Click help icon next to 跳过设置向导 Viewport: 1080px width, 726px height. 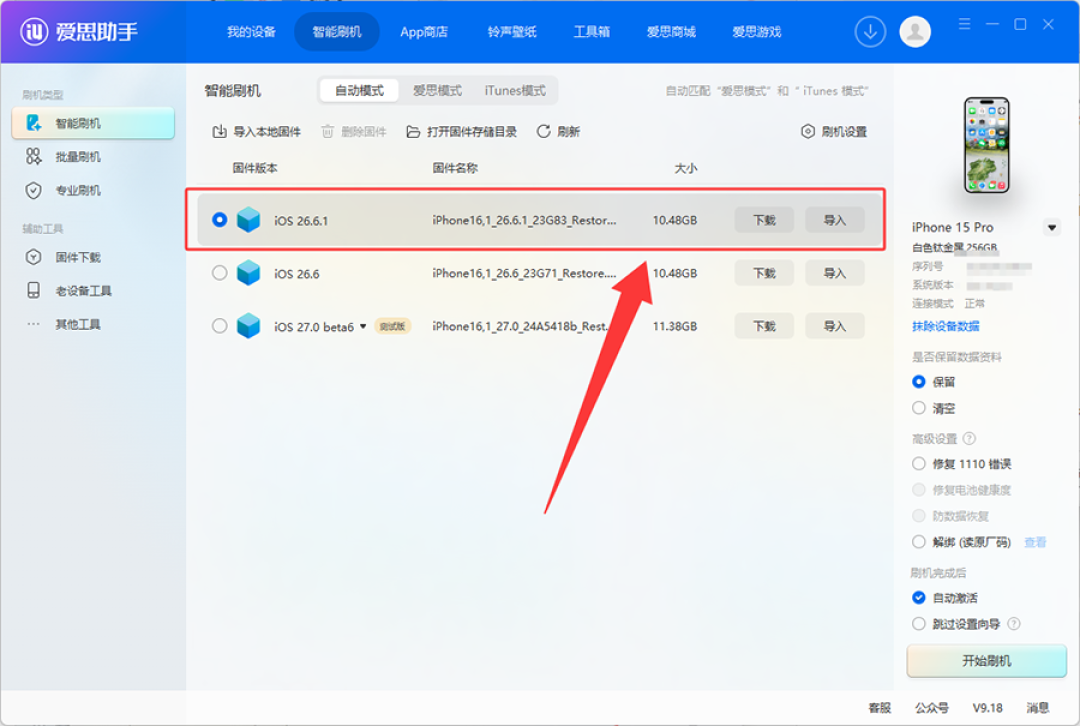[x=1014, y=624]
